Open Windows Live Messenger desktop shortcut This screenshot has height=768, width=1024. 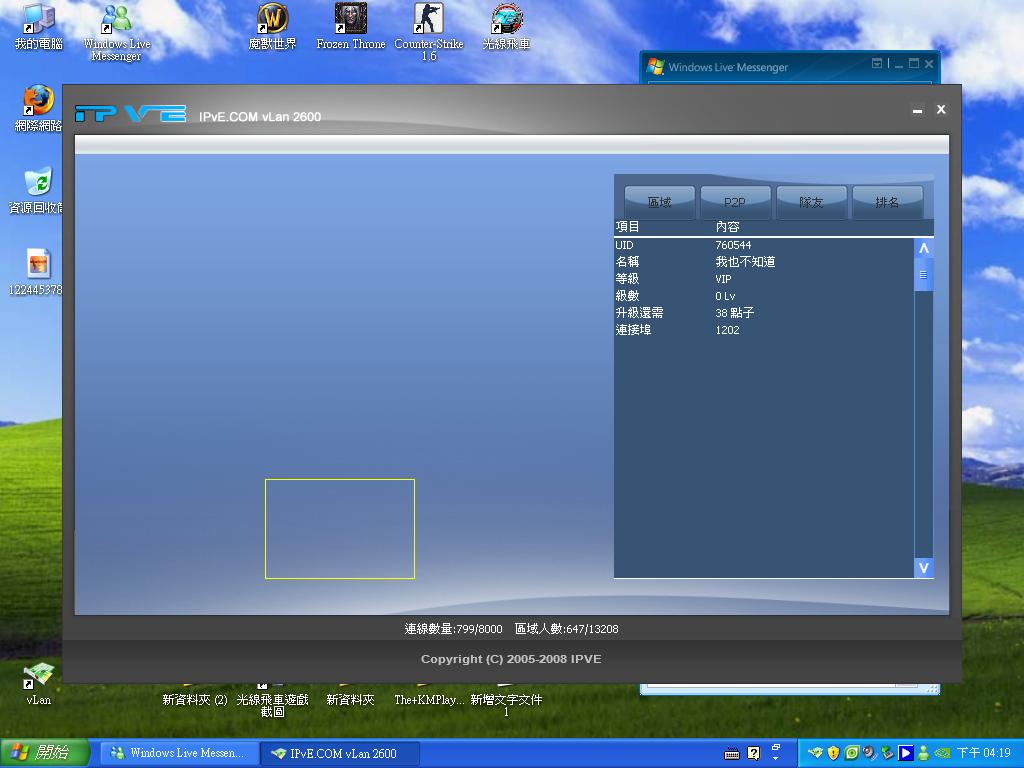tap(116, 32)
